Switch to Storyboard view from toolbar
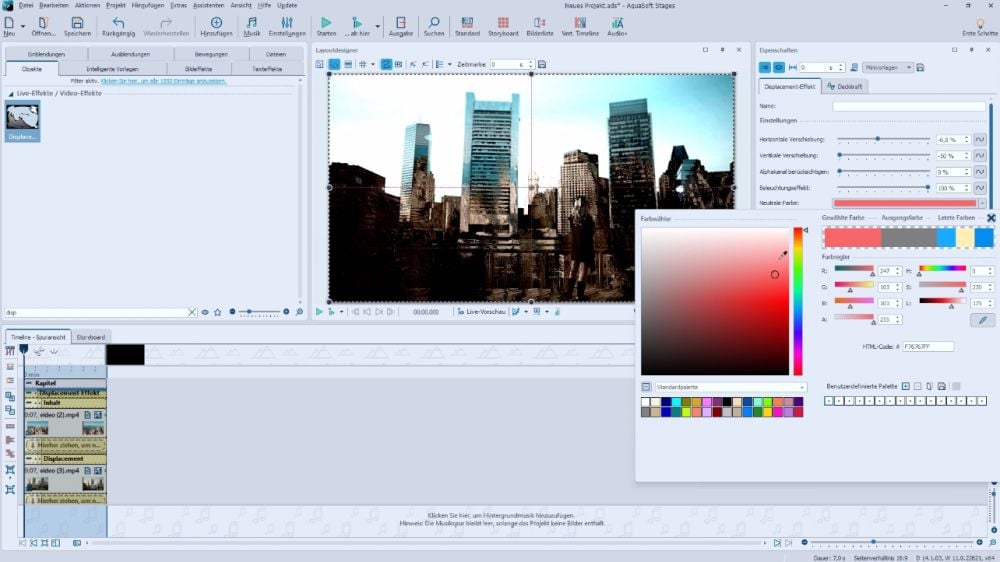 [503, 23]
